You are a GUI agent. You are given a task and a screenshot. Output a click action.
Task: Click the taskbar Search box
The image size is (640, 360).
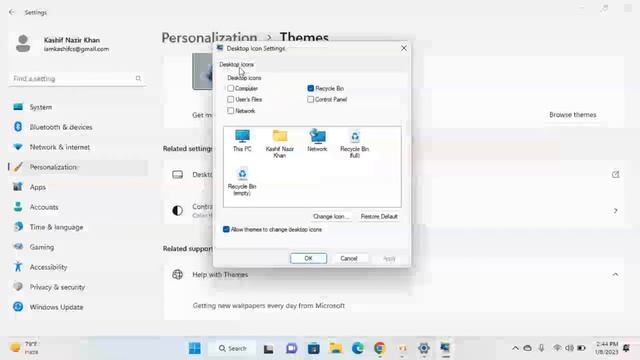pyautogui.click(x=233, y=348)
